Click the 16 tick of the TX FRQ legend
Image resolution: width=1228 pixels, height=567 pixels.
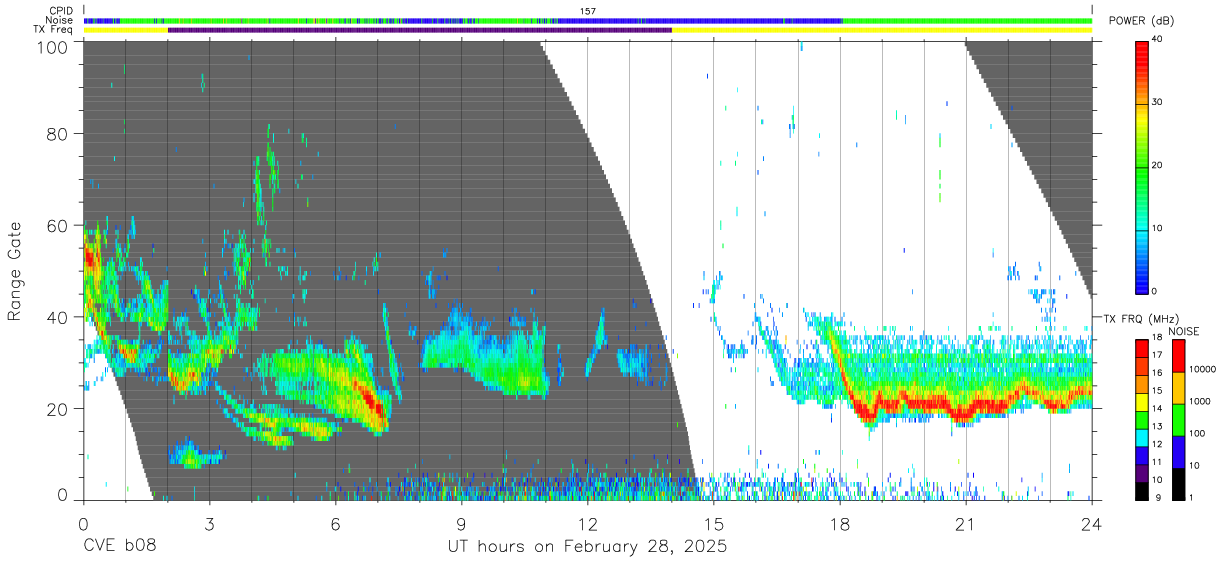click(1158, 372)
